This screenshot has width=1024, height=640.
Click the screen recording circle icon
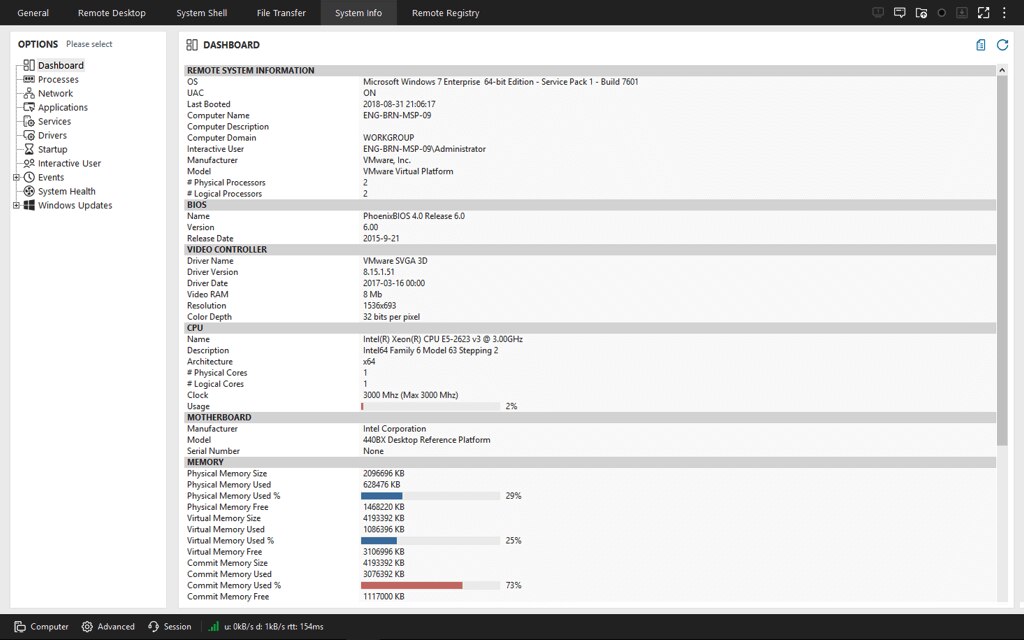(x=942, y=12)
